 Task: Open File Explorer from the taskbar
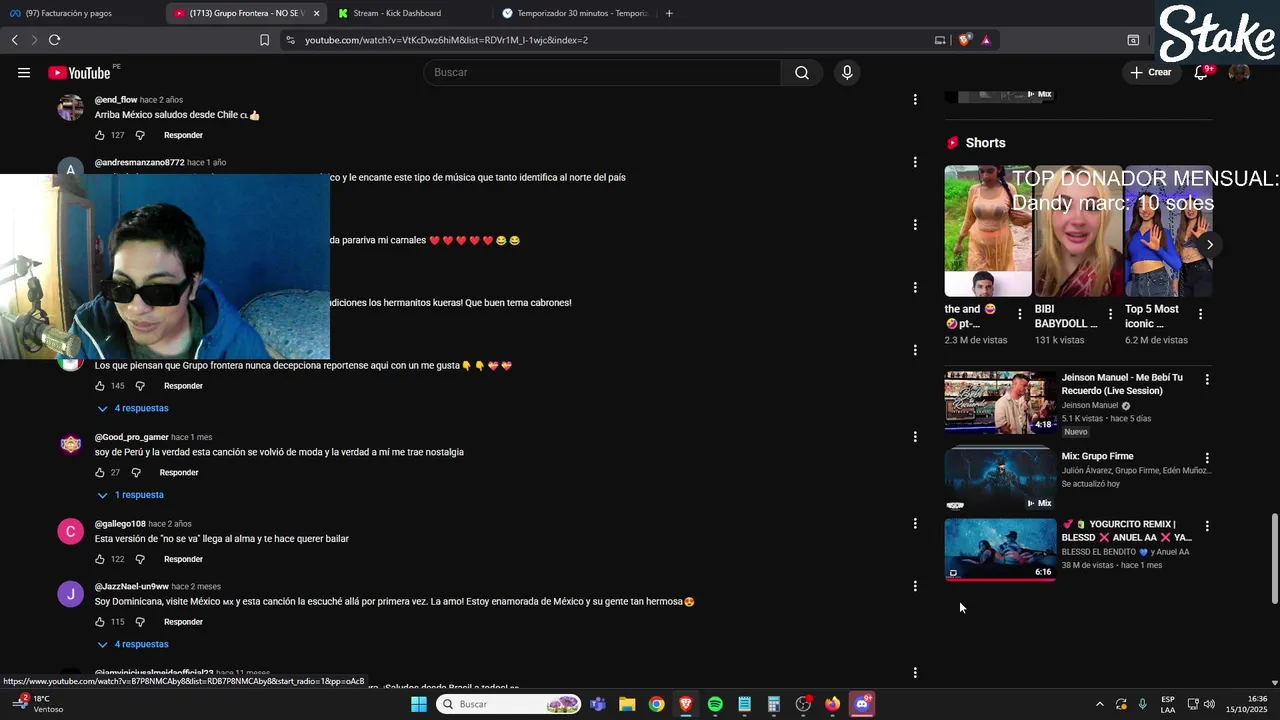627,704
